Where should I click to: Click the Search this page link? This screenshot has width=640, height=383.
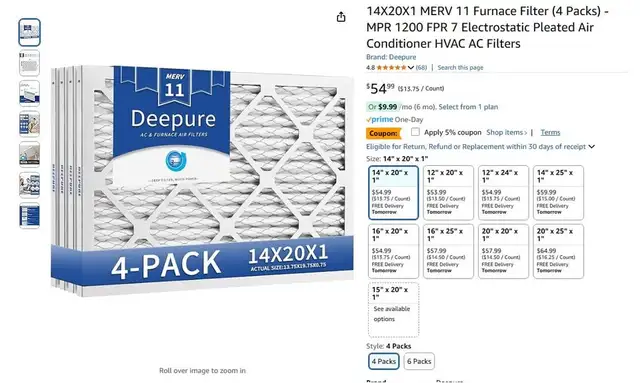[x=460, y=68]
